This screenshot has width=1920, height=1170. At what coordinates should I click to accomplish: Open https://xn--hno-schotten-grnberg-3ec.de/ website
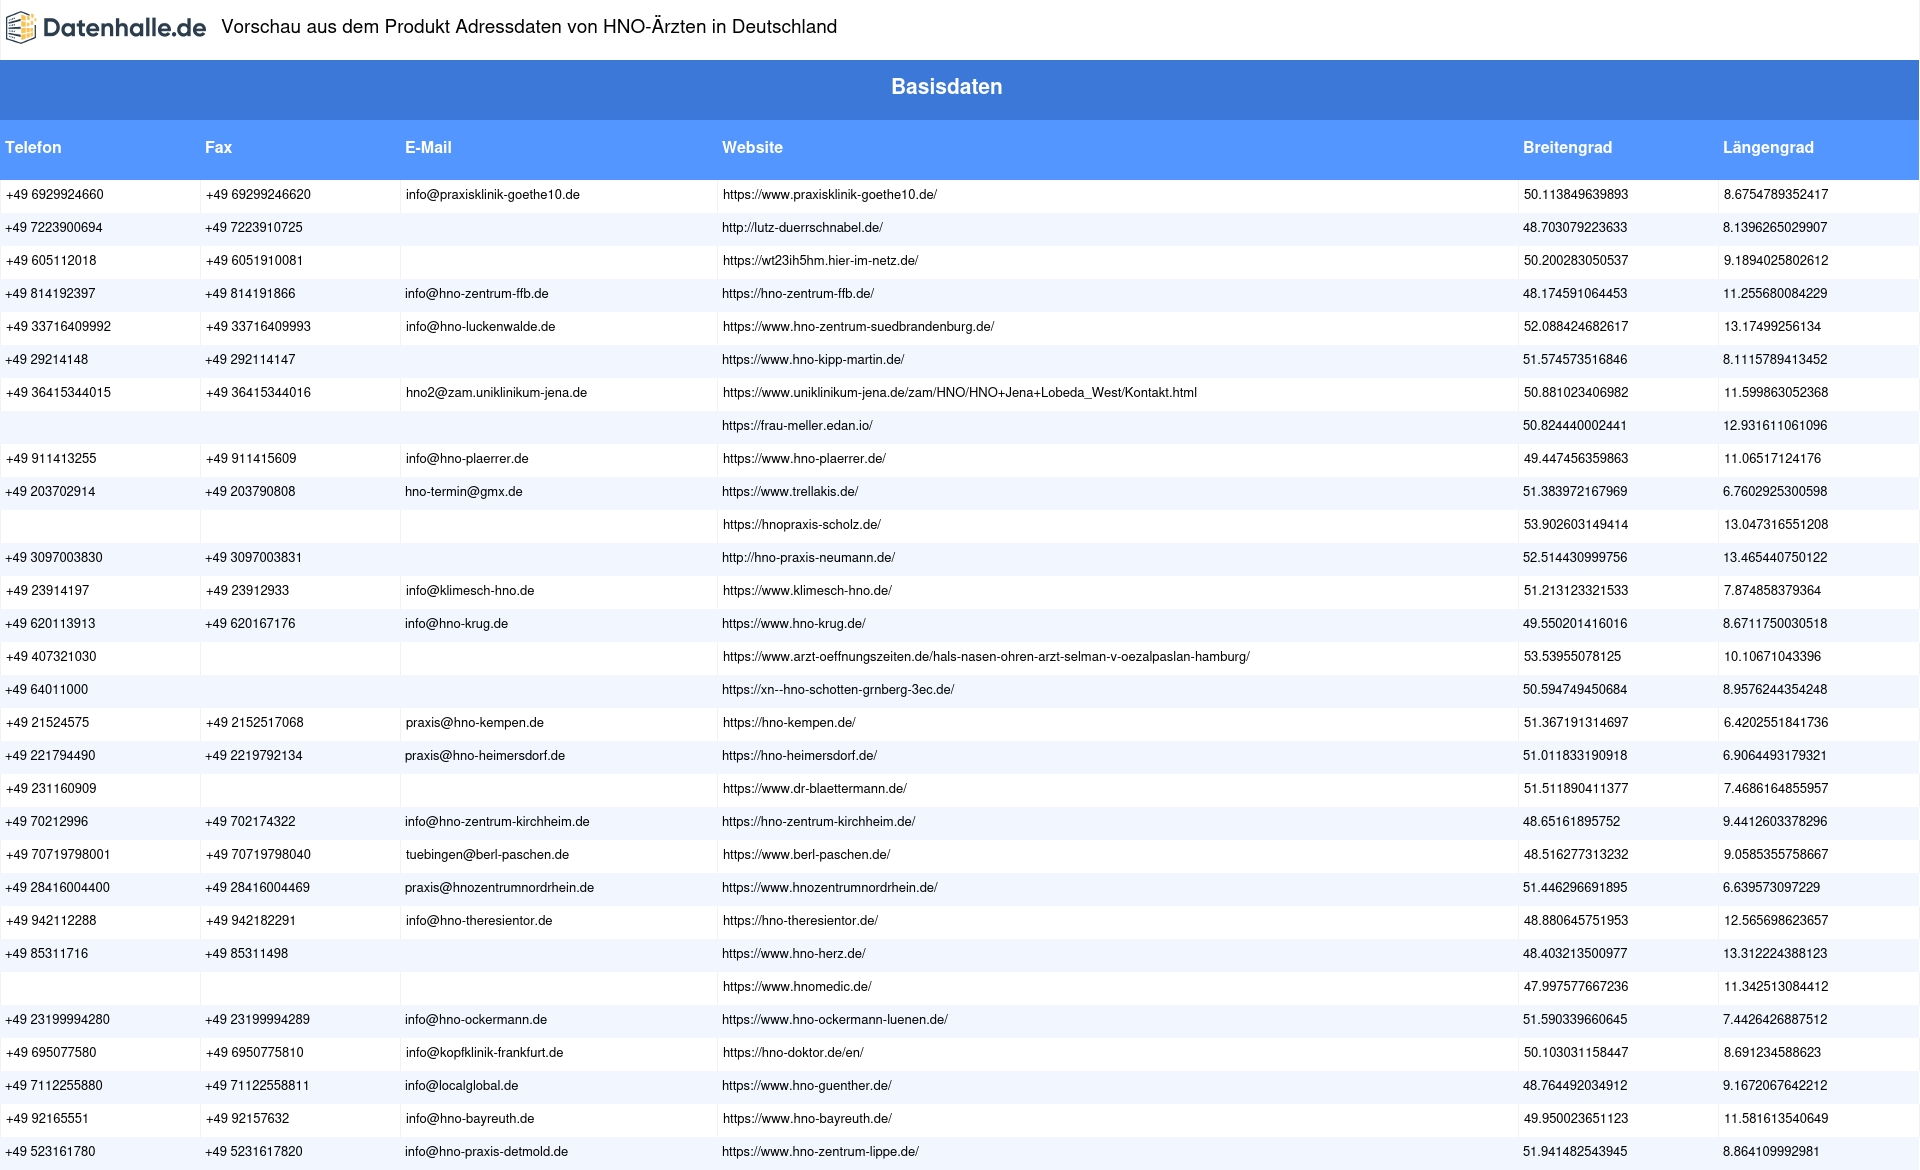[x=838, y=690]
